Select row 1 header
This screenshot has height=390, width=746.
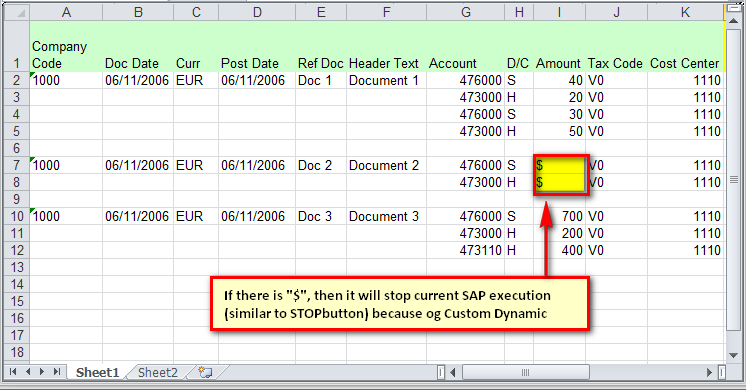(17, 46)
